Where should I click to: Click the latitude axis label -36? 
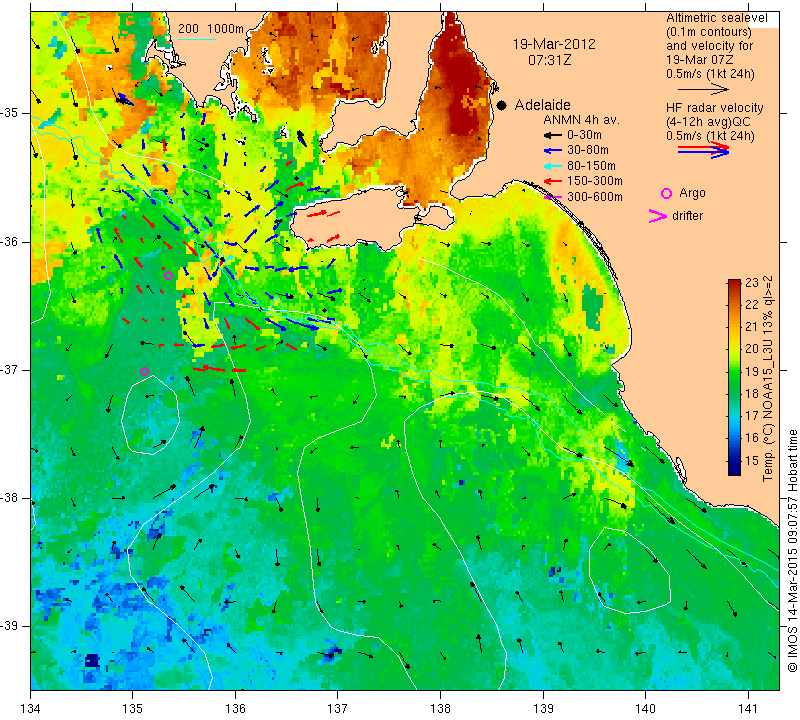pos(9,241)
